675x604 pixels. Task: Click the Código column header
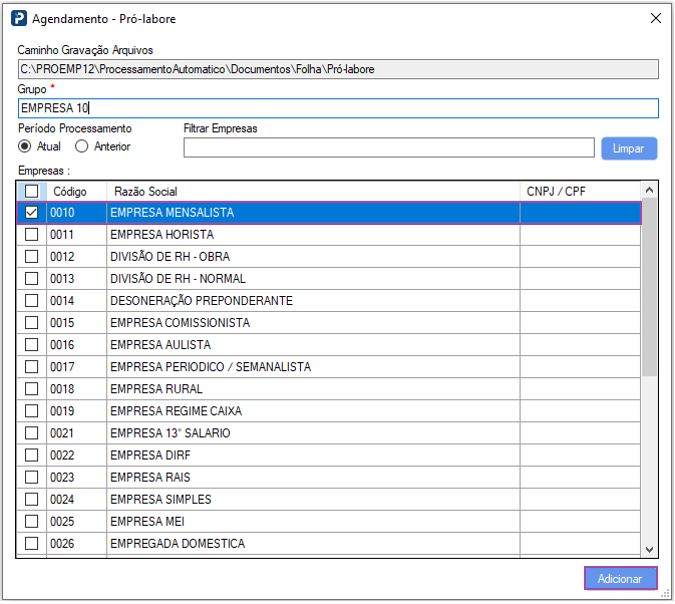[76, 191]
